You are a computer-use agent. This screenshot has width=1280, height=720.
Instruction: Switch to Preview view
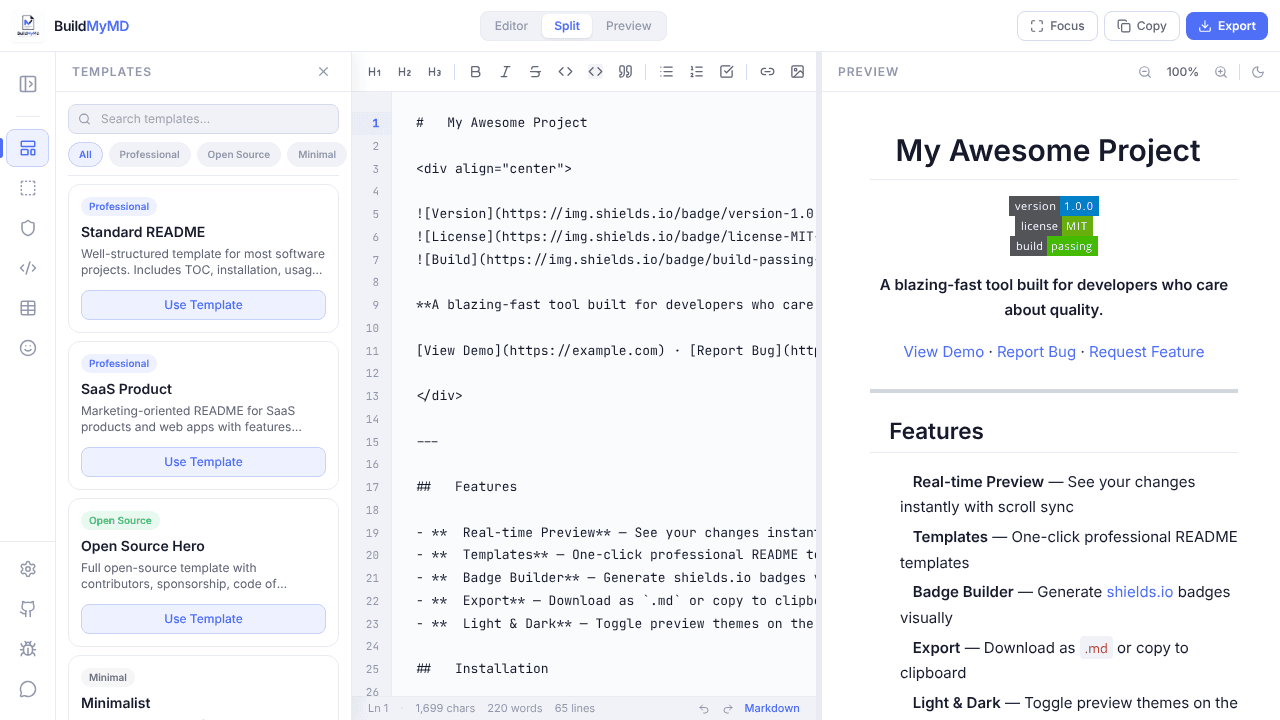629,26
